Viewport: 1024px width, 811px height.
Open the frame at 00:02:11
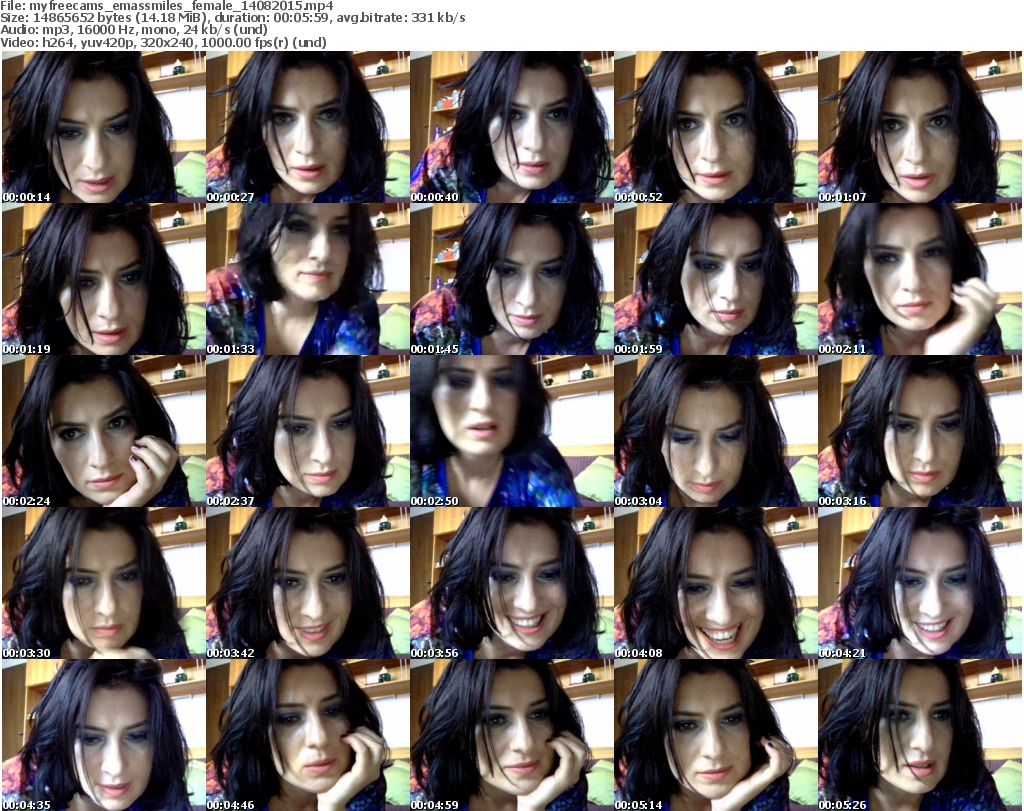(x=920, y=279)
